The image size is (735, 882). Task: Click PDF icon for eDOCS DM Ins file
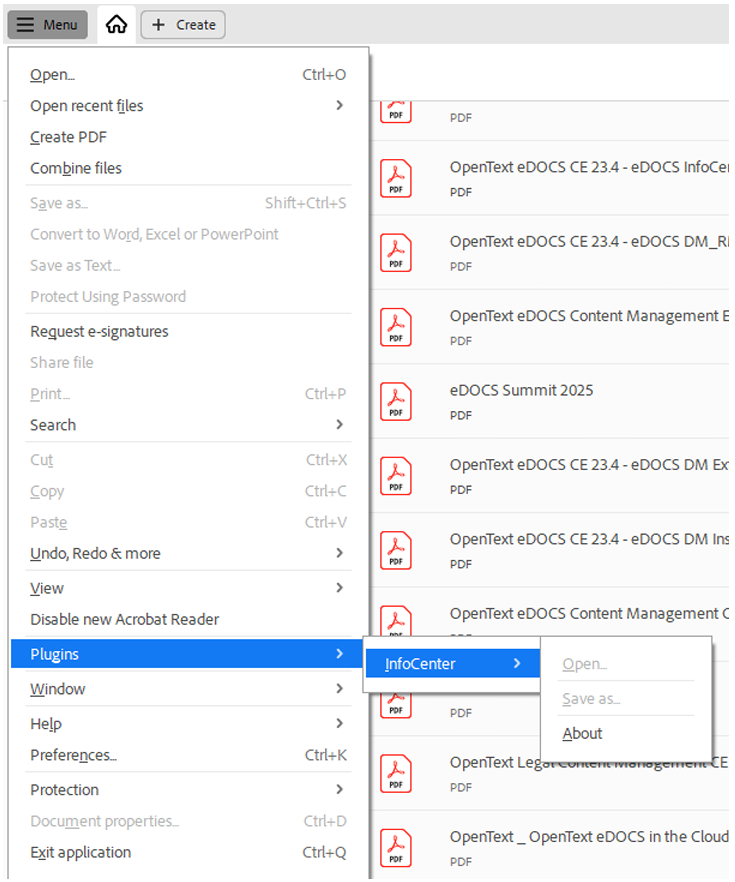pos(396,550)
